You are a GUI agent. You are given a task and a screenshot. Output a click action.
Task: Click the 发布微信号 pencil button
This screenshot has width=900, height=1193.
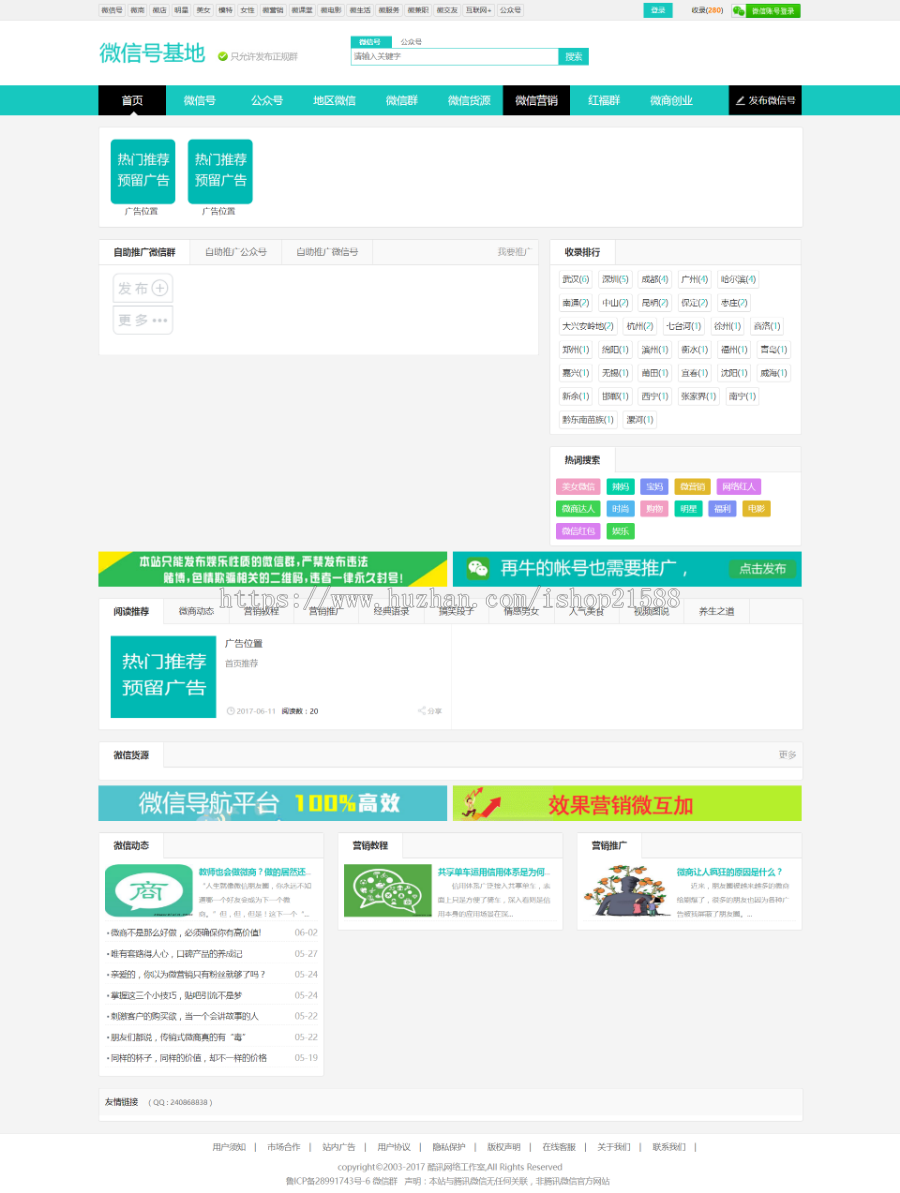click(765, 100)
